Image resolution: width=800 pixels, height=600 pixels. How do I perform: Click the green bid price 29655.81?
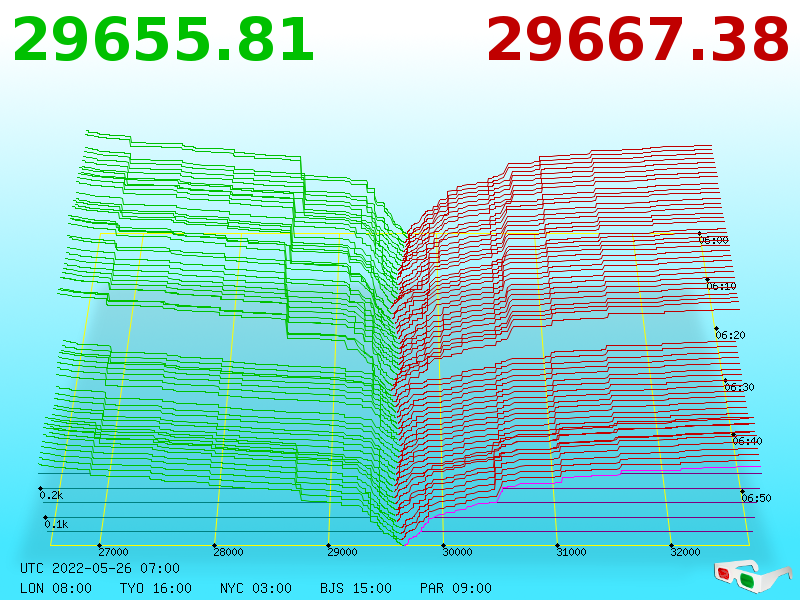(163, 40)
